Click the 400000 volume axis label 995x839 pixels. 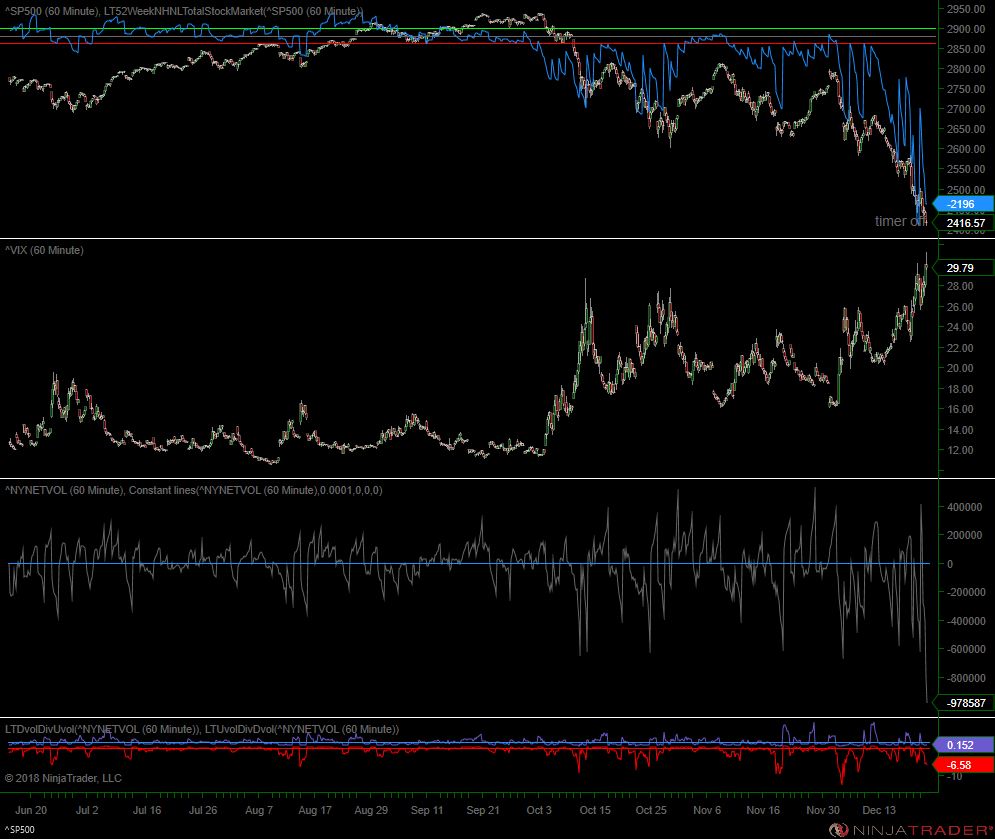click(x=965, y=506)
